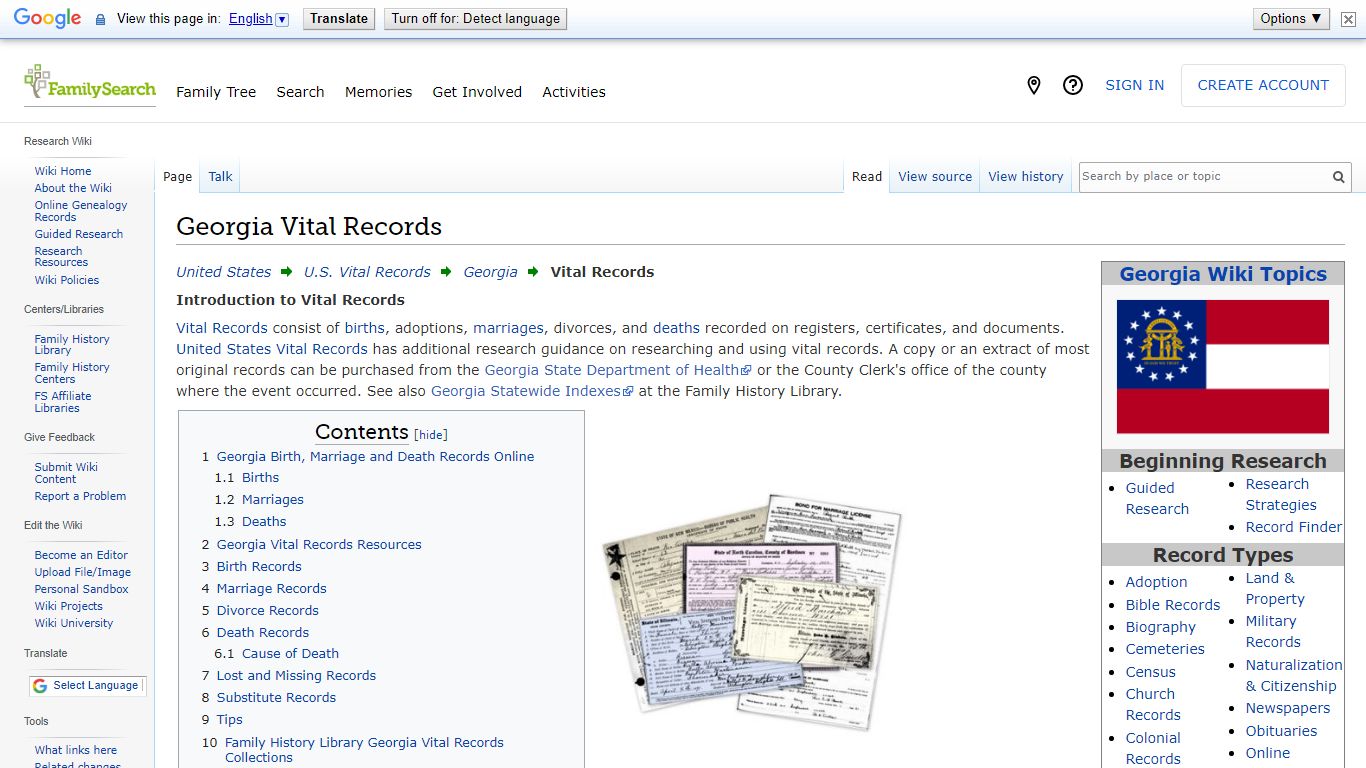Switch to the Talk tab
The width and height of the screenshot is (1366, 768).
click(x=220, y=177)
